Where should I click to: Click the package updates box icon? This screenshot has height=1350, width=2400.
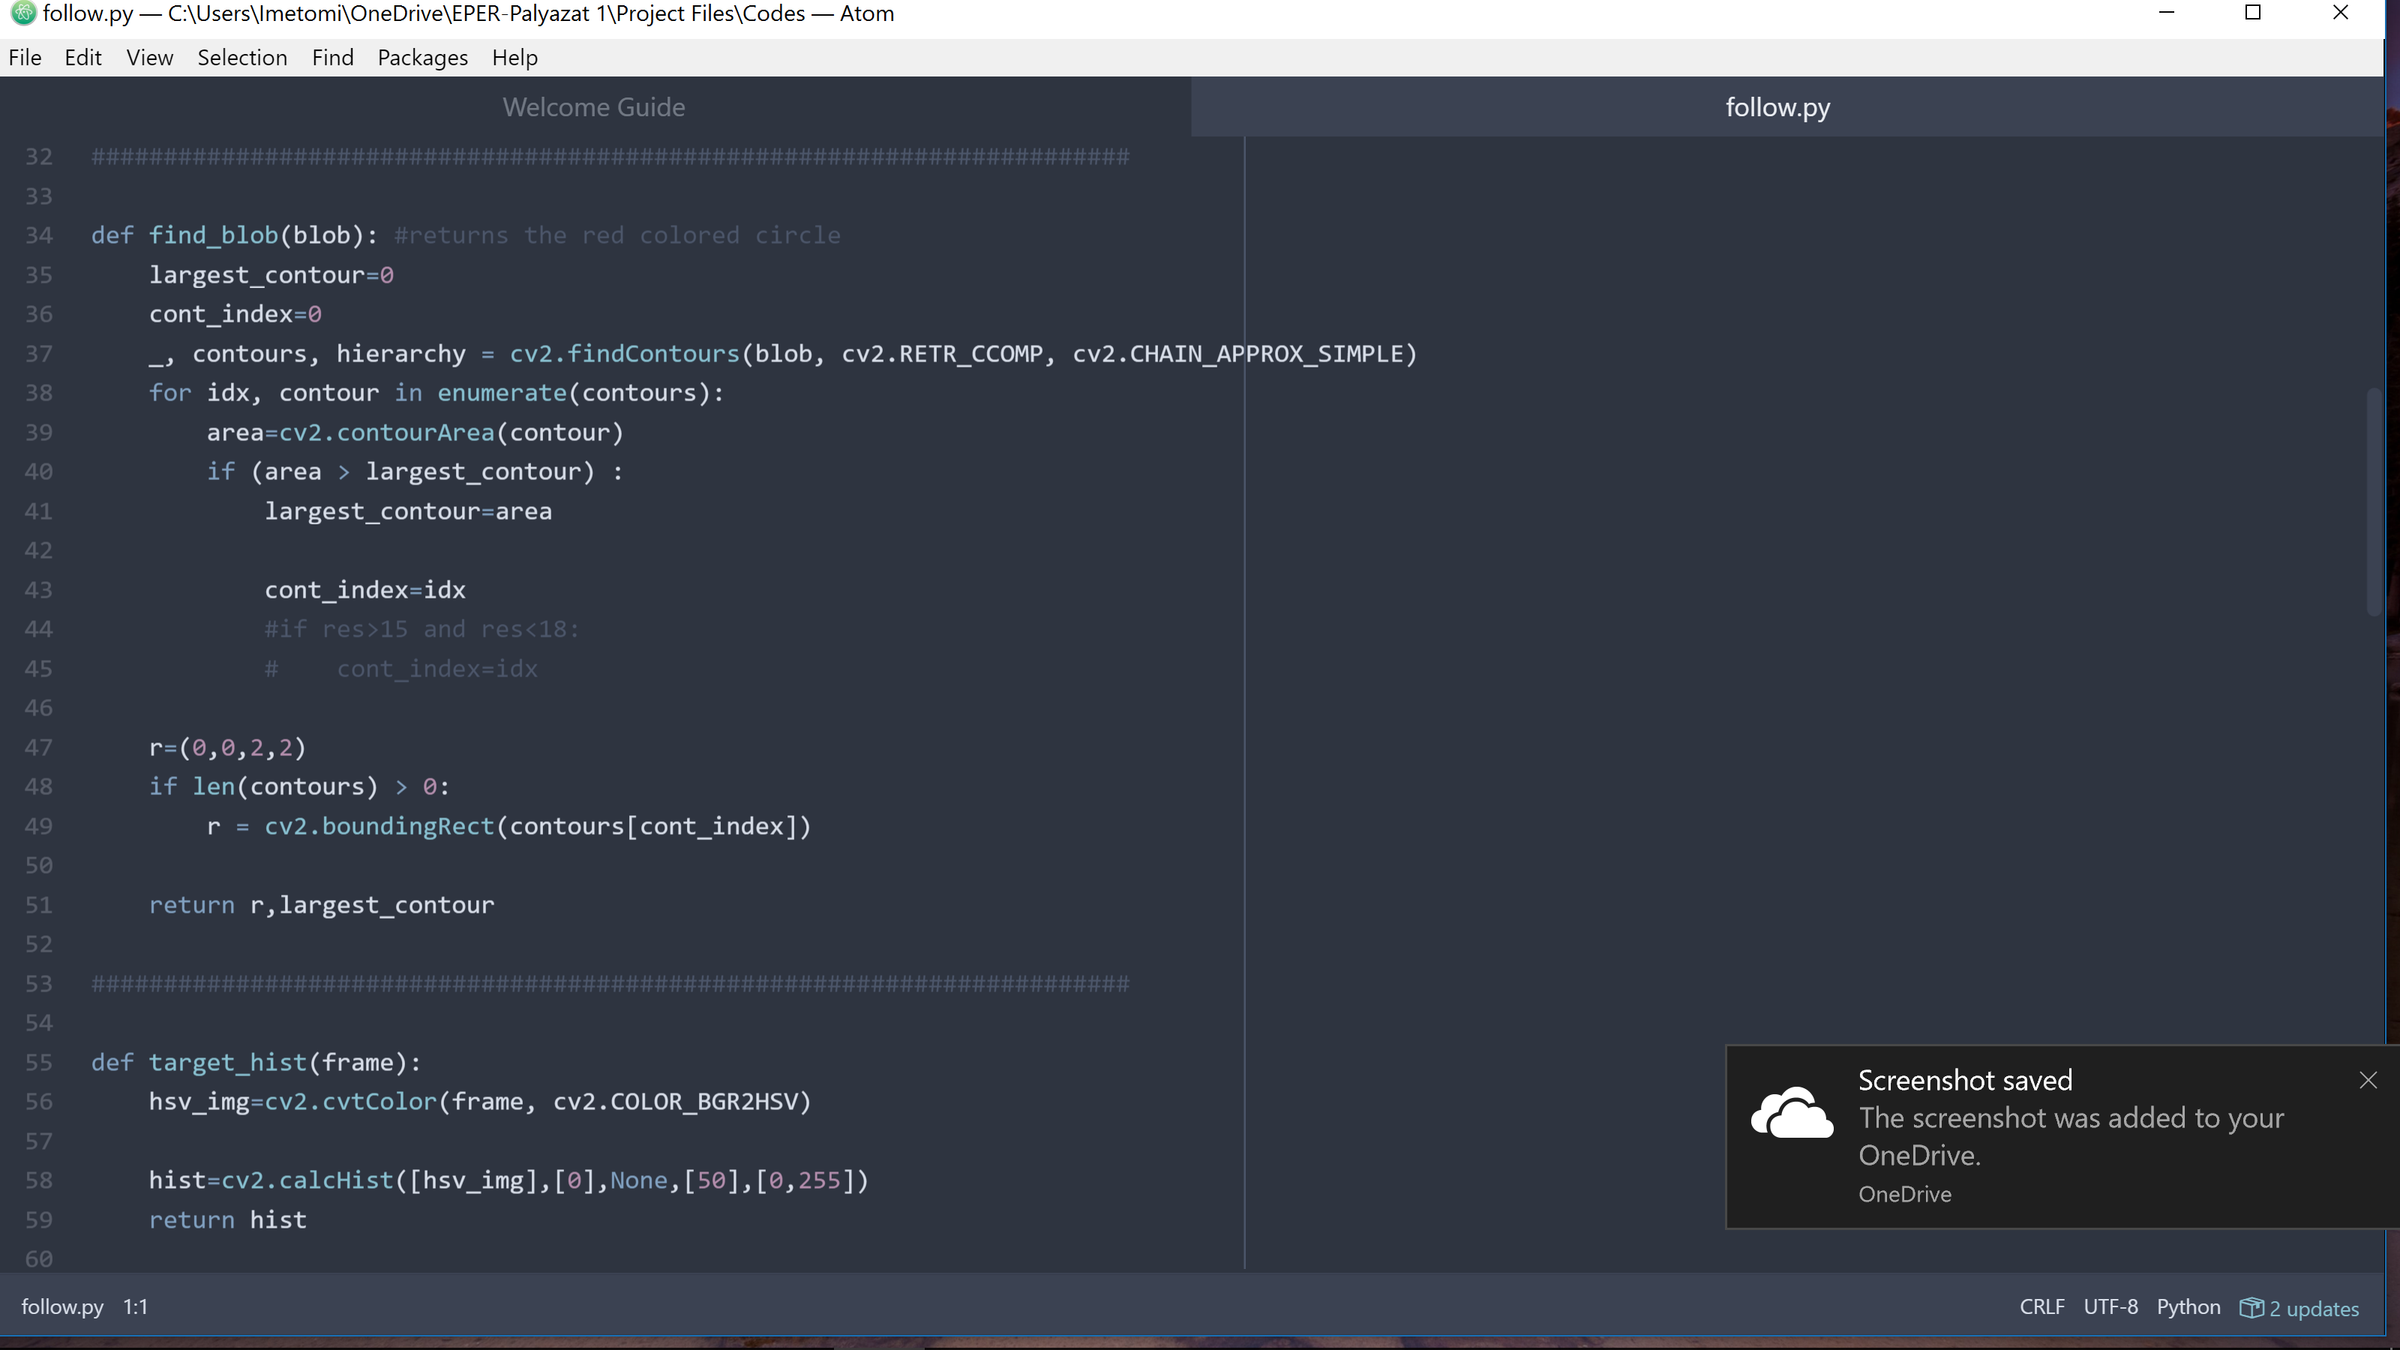2250,1308
